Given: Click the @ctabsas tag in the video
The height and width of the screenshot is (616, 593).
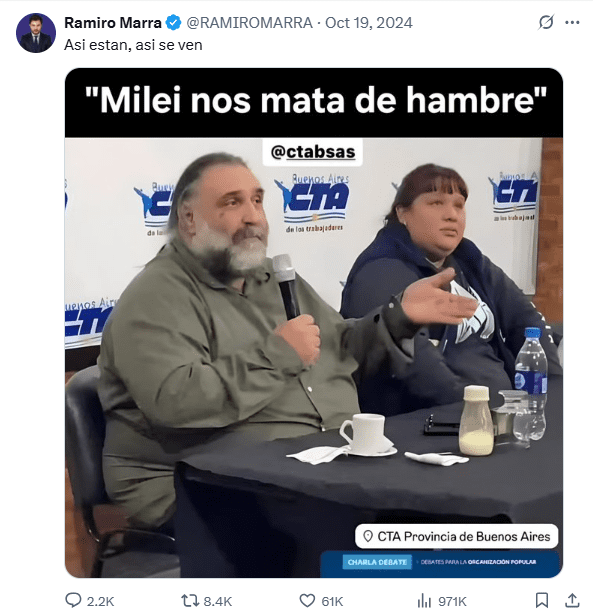Looking at the screenshot, I should 313,152.
